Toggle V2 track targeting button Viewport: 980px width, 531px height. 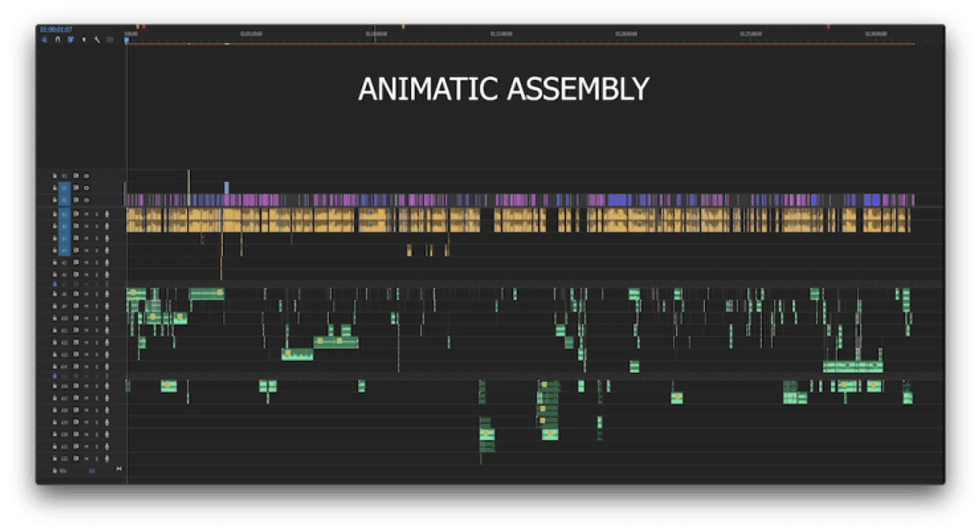click(64, 188)
